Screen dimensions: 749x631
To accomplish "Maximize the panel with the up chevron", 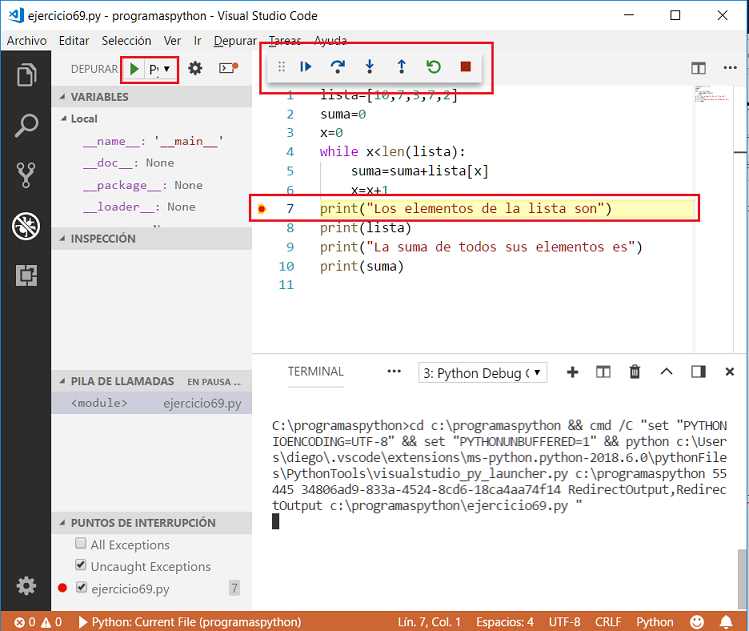I will (666, 372).
